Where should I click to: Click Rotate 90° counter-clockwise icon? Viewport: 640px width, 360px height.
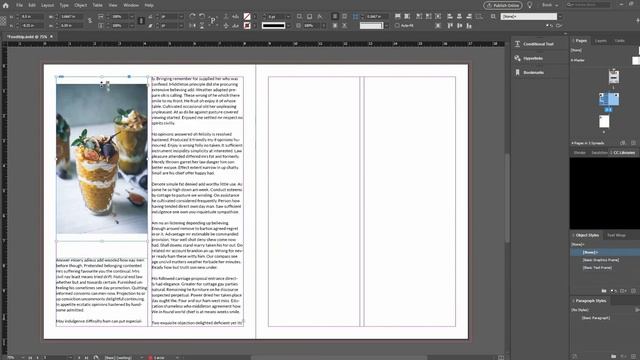pyautogui.click(x=202, y=16)
